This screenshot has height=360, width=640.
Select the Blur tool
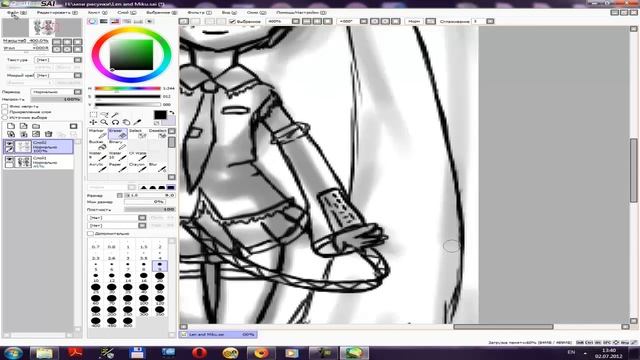pos(158,167)
